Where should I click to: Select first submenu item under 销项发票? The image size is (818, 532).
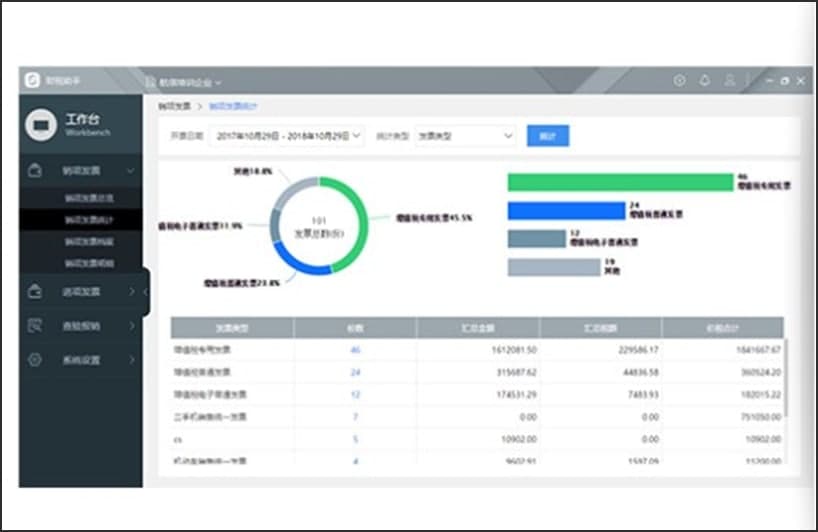89,198
